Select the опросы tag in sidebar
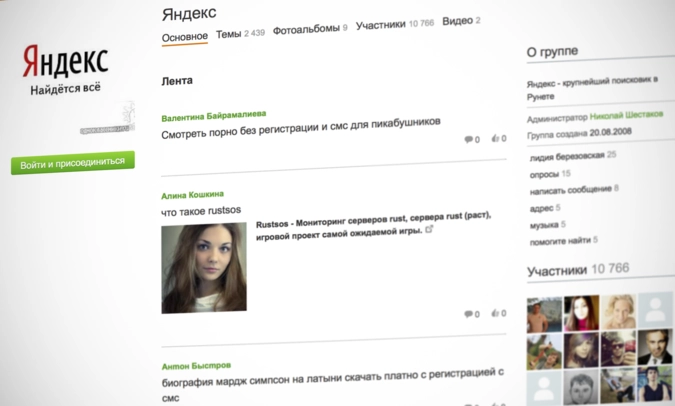The image size is (675, 406). (544, 173)
